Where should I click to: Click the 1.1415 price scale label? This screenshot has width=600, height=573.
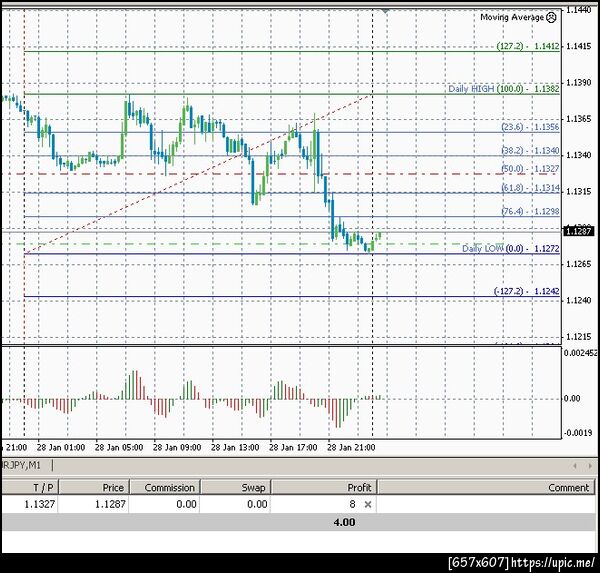click(578, 46)
